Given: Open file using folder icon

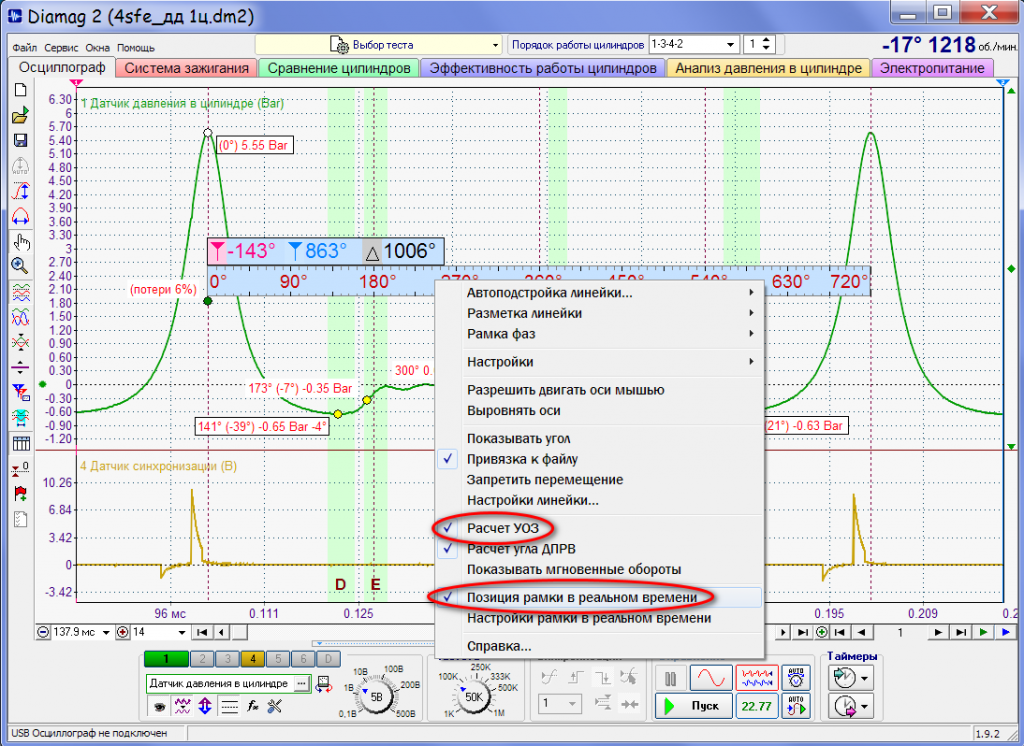Looking at the screenshot, I should click(21, 116).
